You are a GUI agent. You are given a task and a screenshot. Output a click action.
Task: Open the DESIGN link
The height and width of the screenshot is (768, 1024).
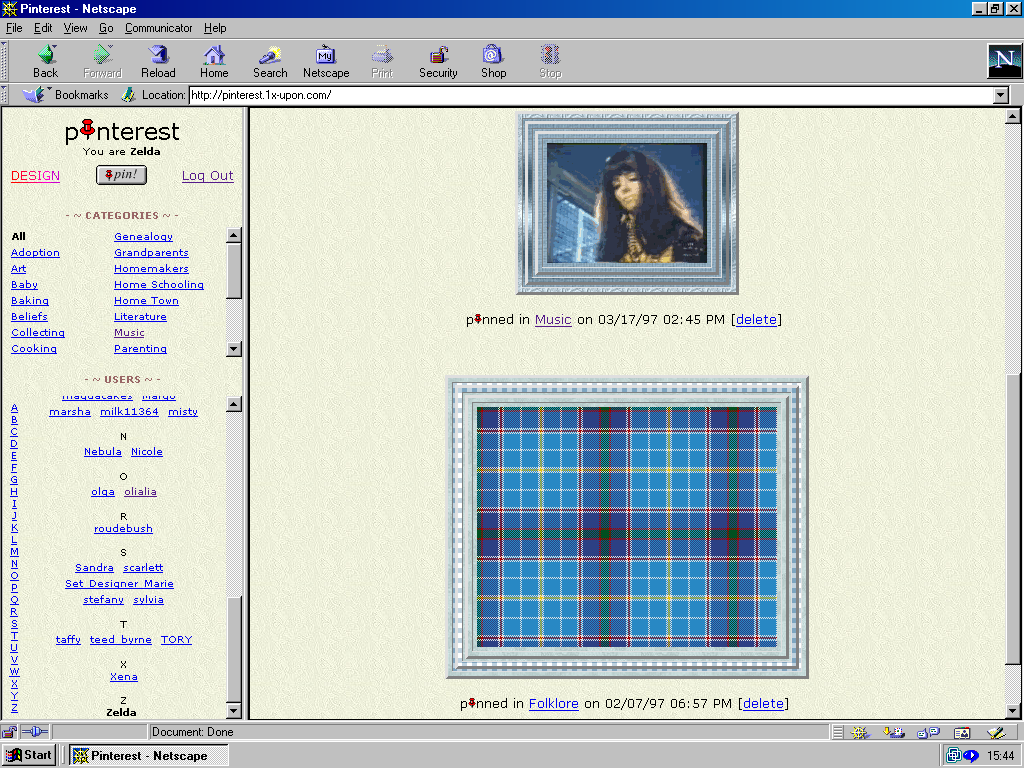(35, 176)
